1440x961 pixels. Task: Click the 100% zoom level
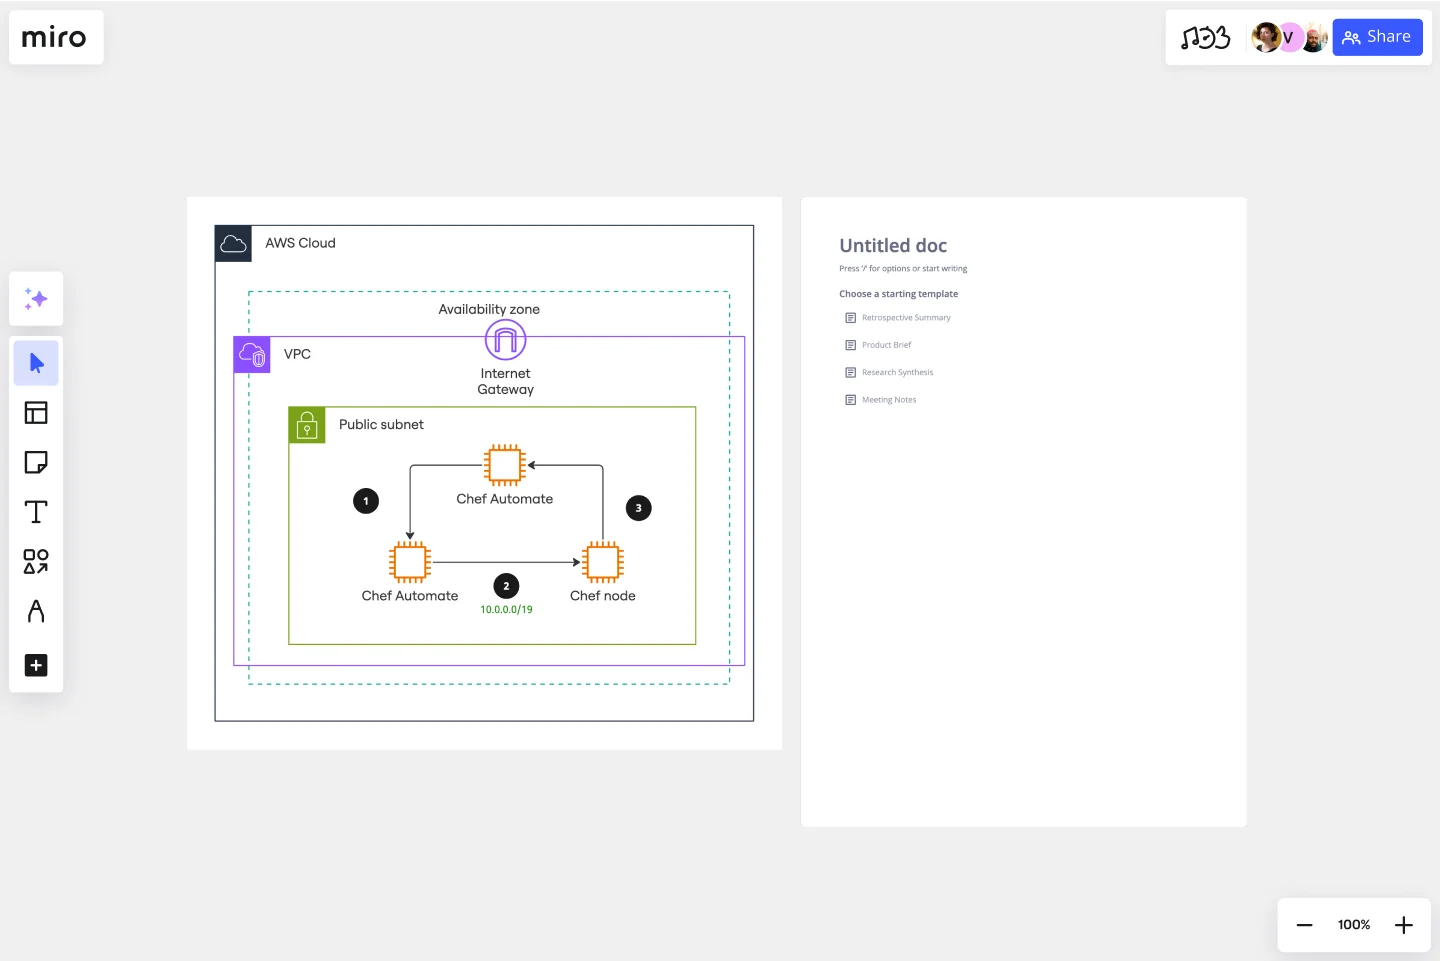1354,925
